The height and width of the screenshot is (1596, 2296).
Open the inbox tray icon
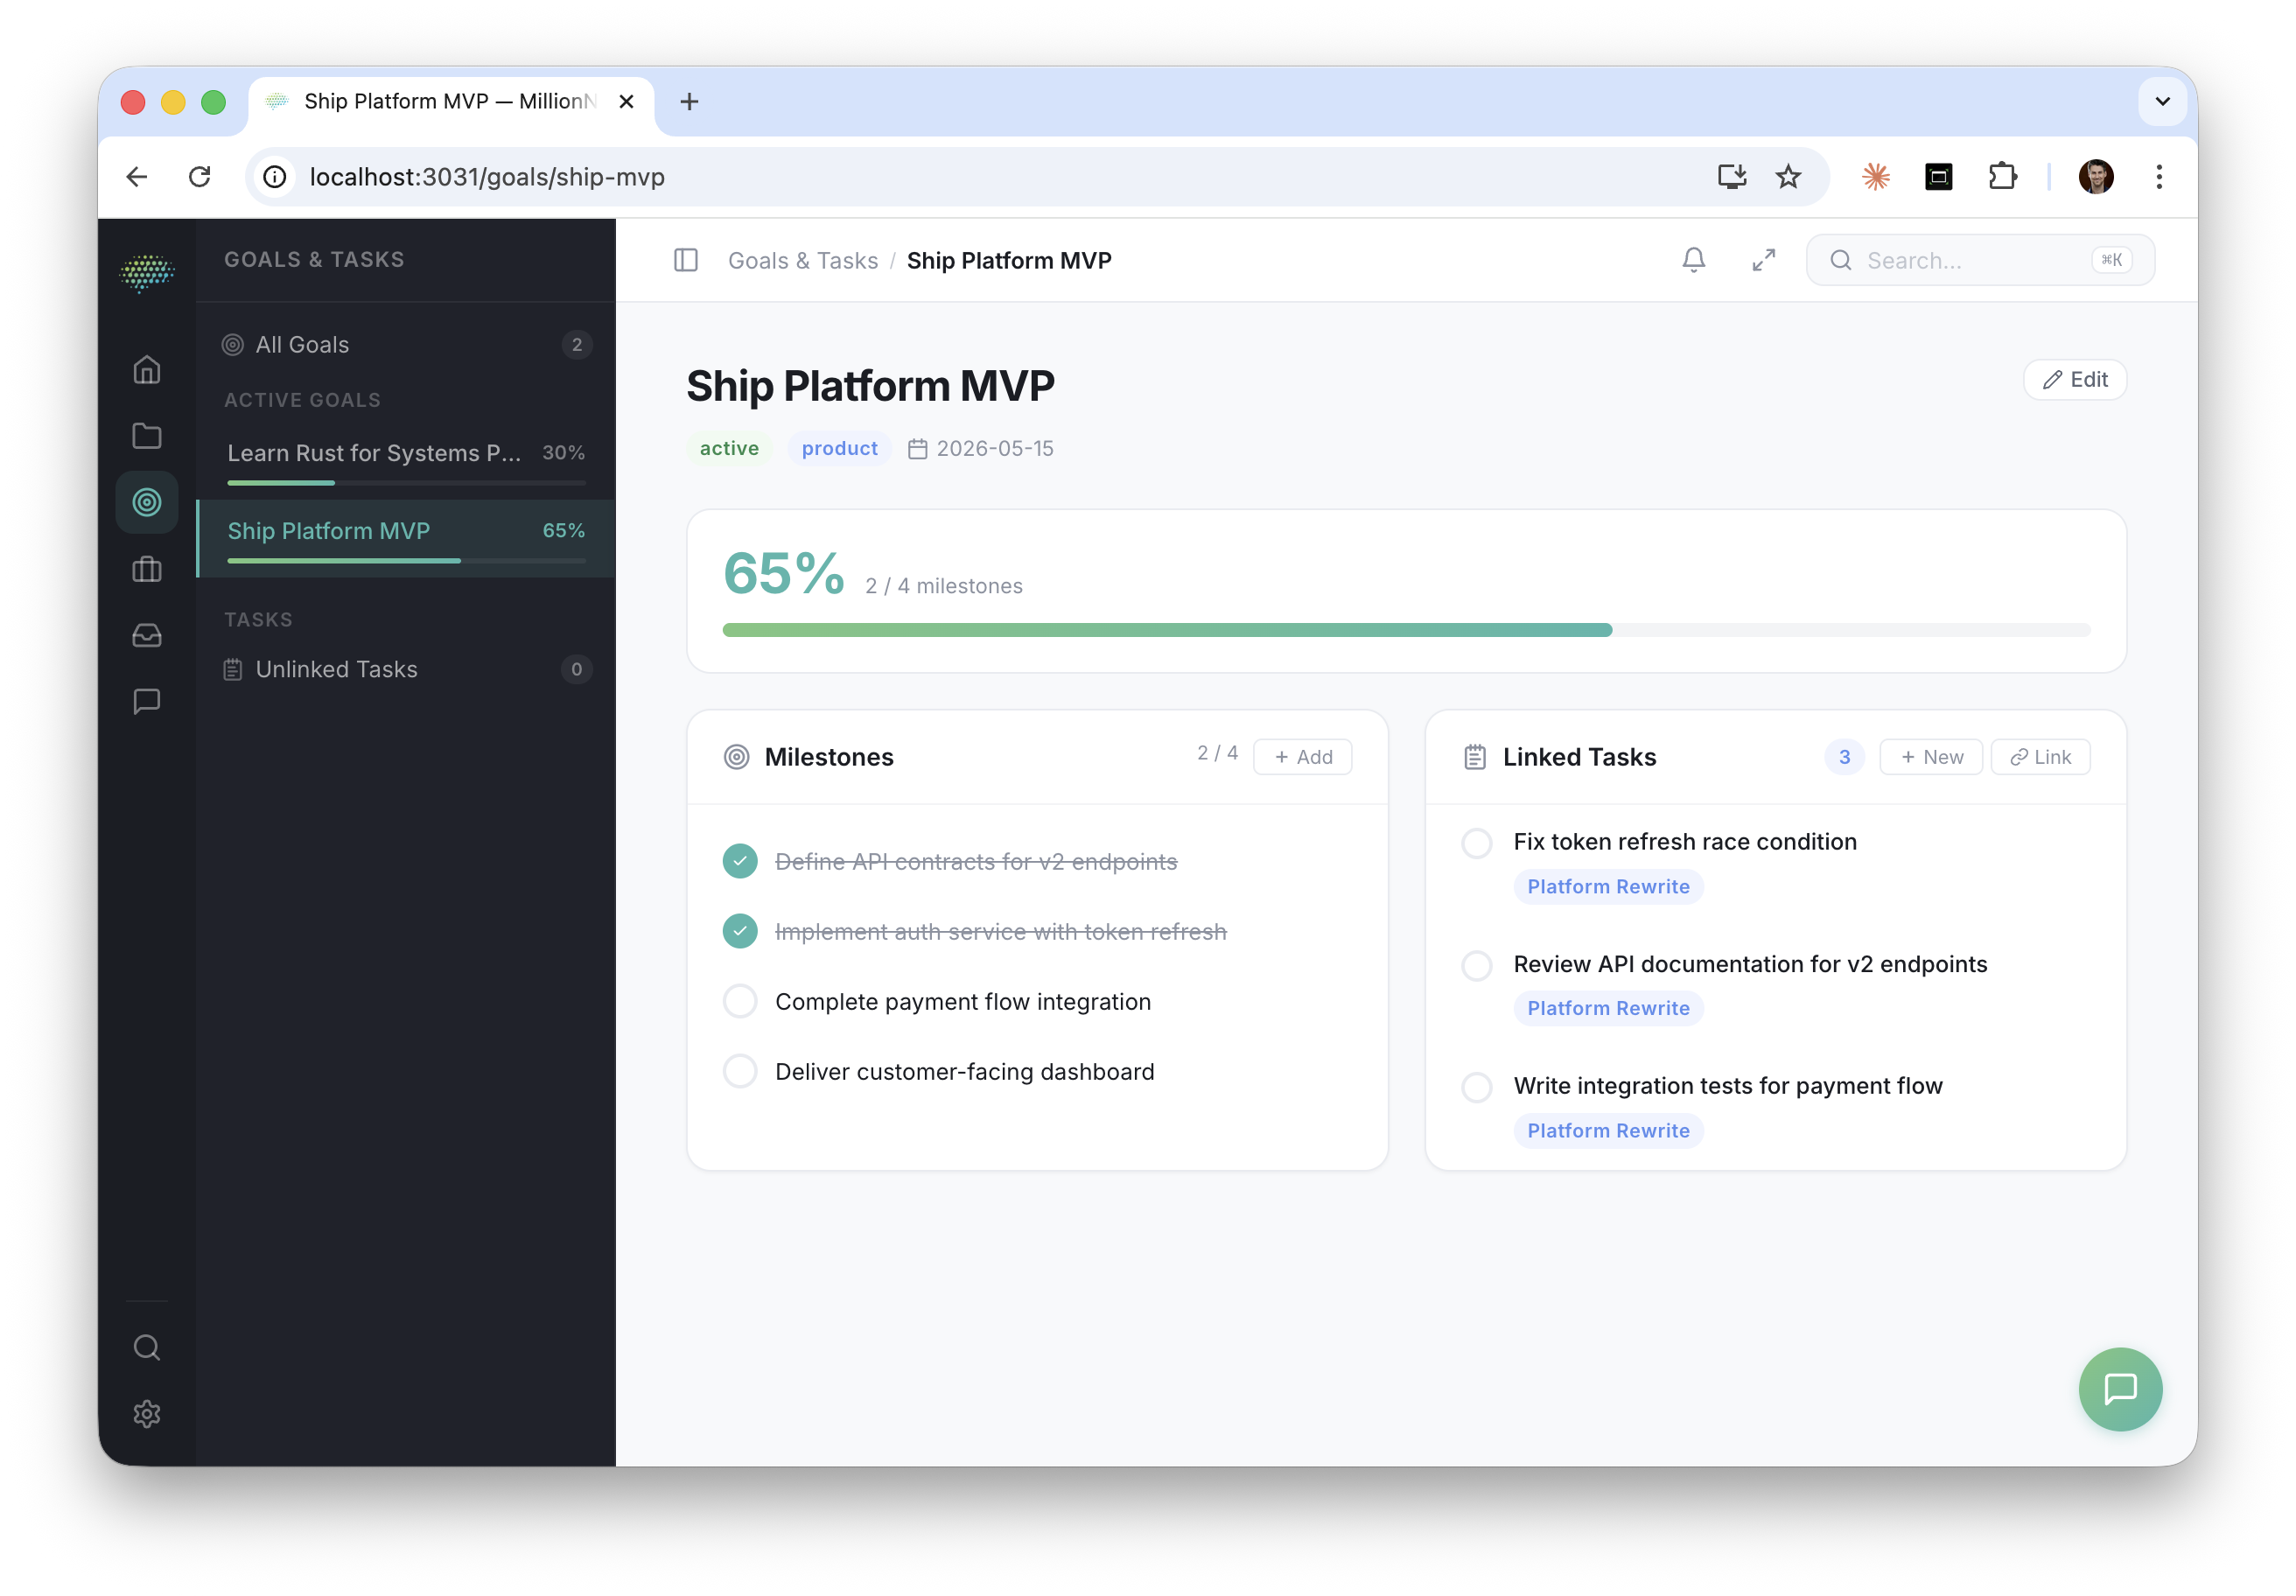coord(147,635)
